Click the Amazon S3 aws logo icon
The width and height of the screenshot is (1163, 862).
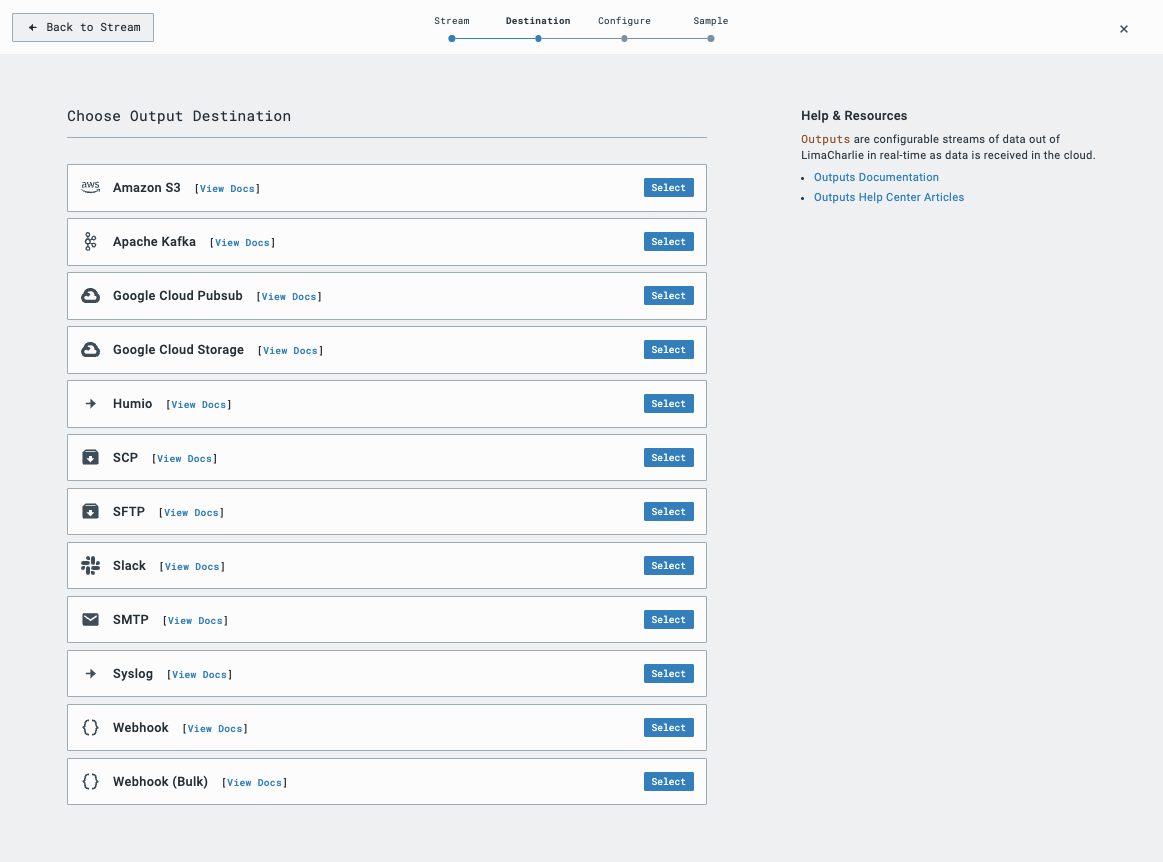pyautogui.click(x=90, y=188)
